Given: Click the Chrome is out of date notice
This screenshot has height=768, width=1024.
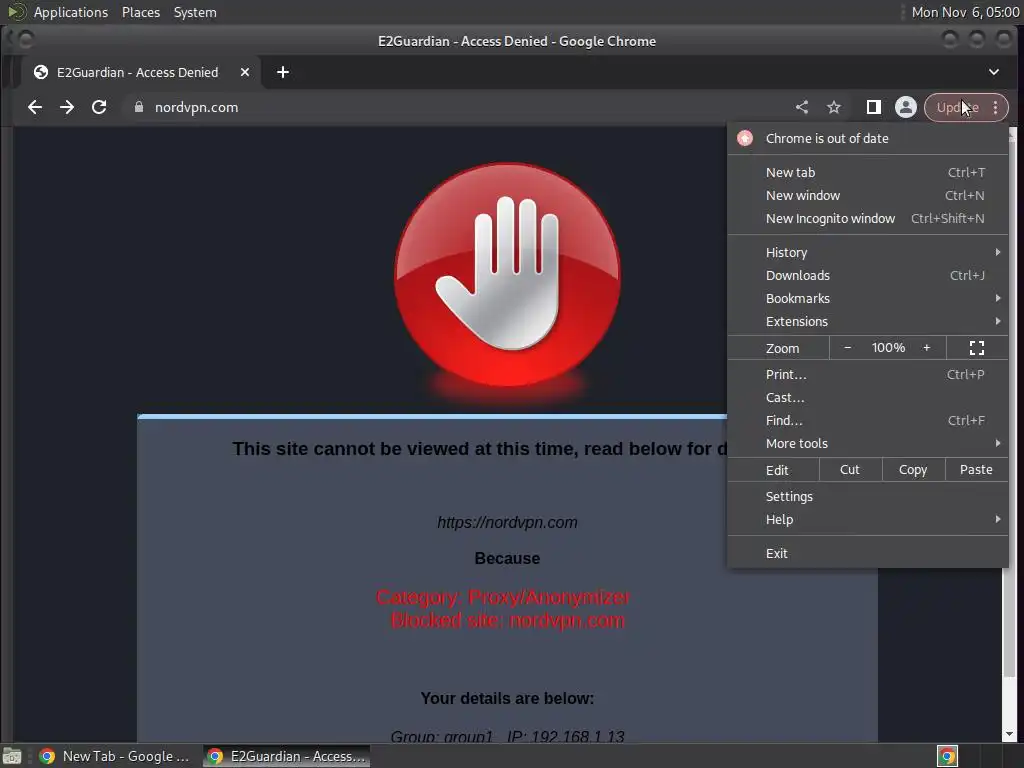Looking at the screenshot, I should [x=867, y=138].
